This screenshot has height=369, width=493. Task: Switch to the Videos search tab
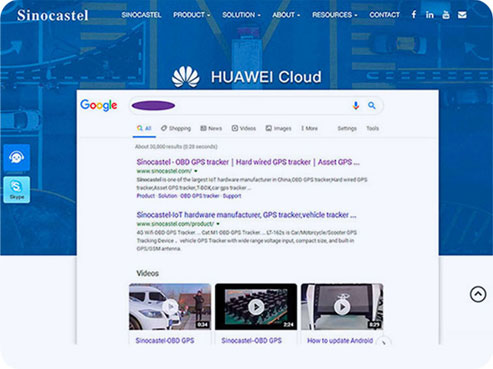(x=244, y=128)
